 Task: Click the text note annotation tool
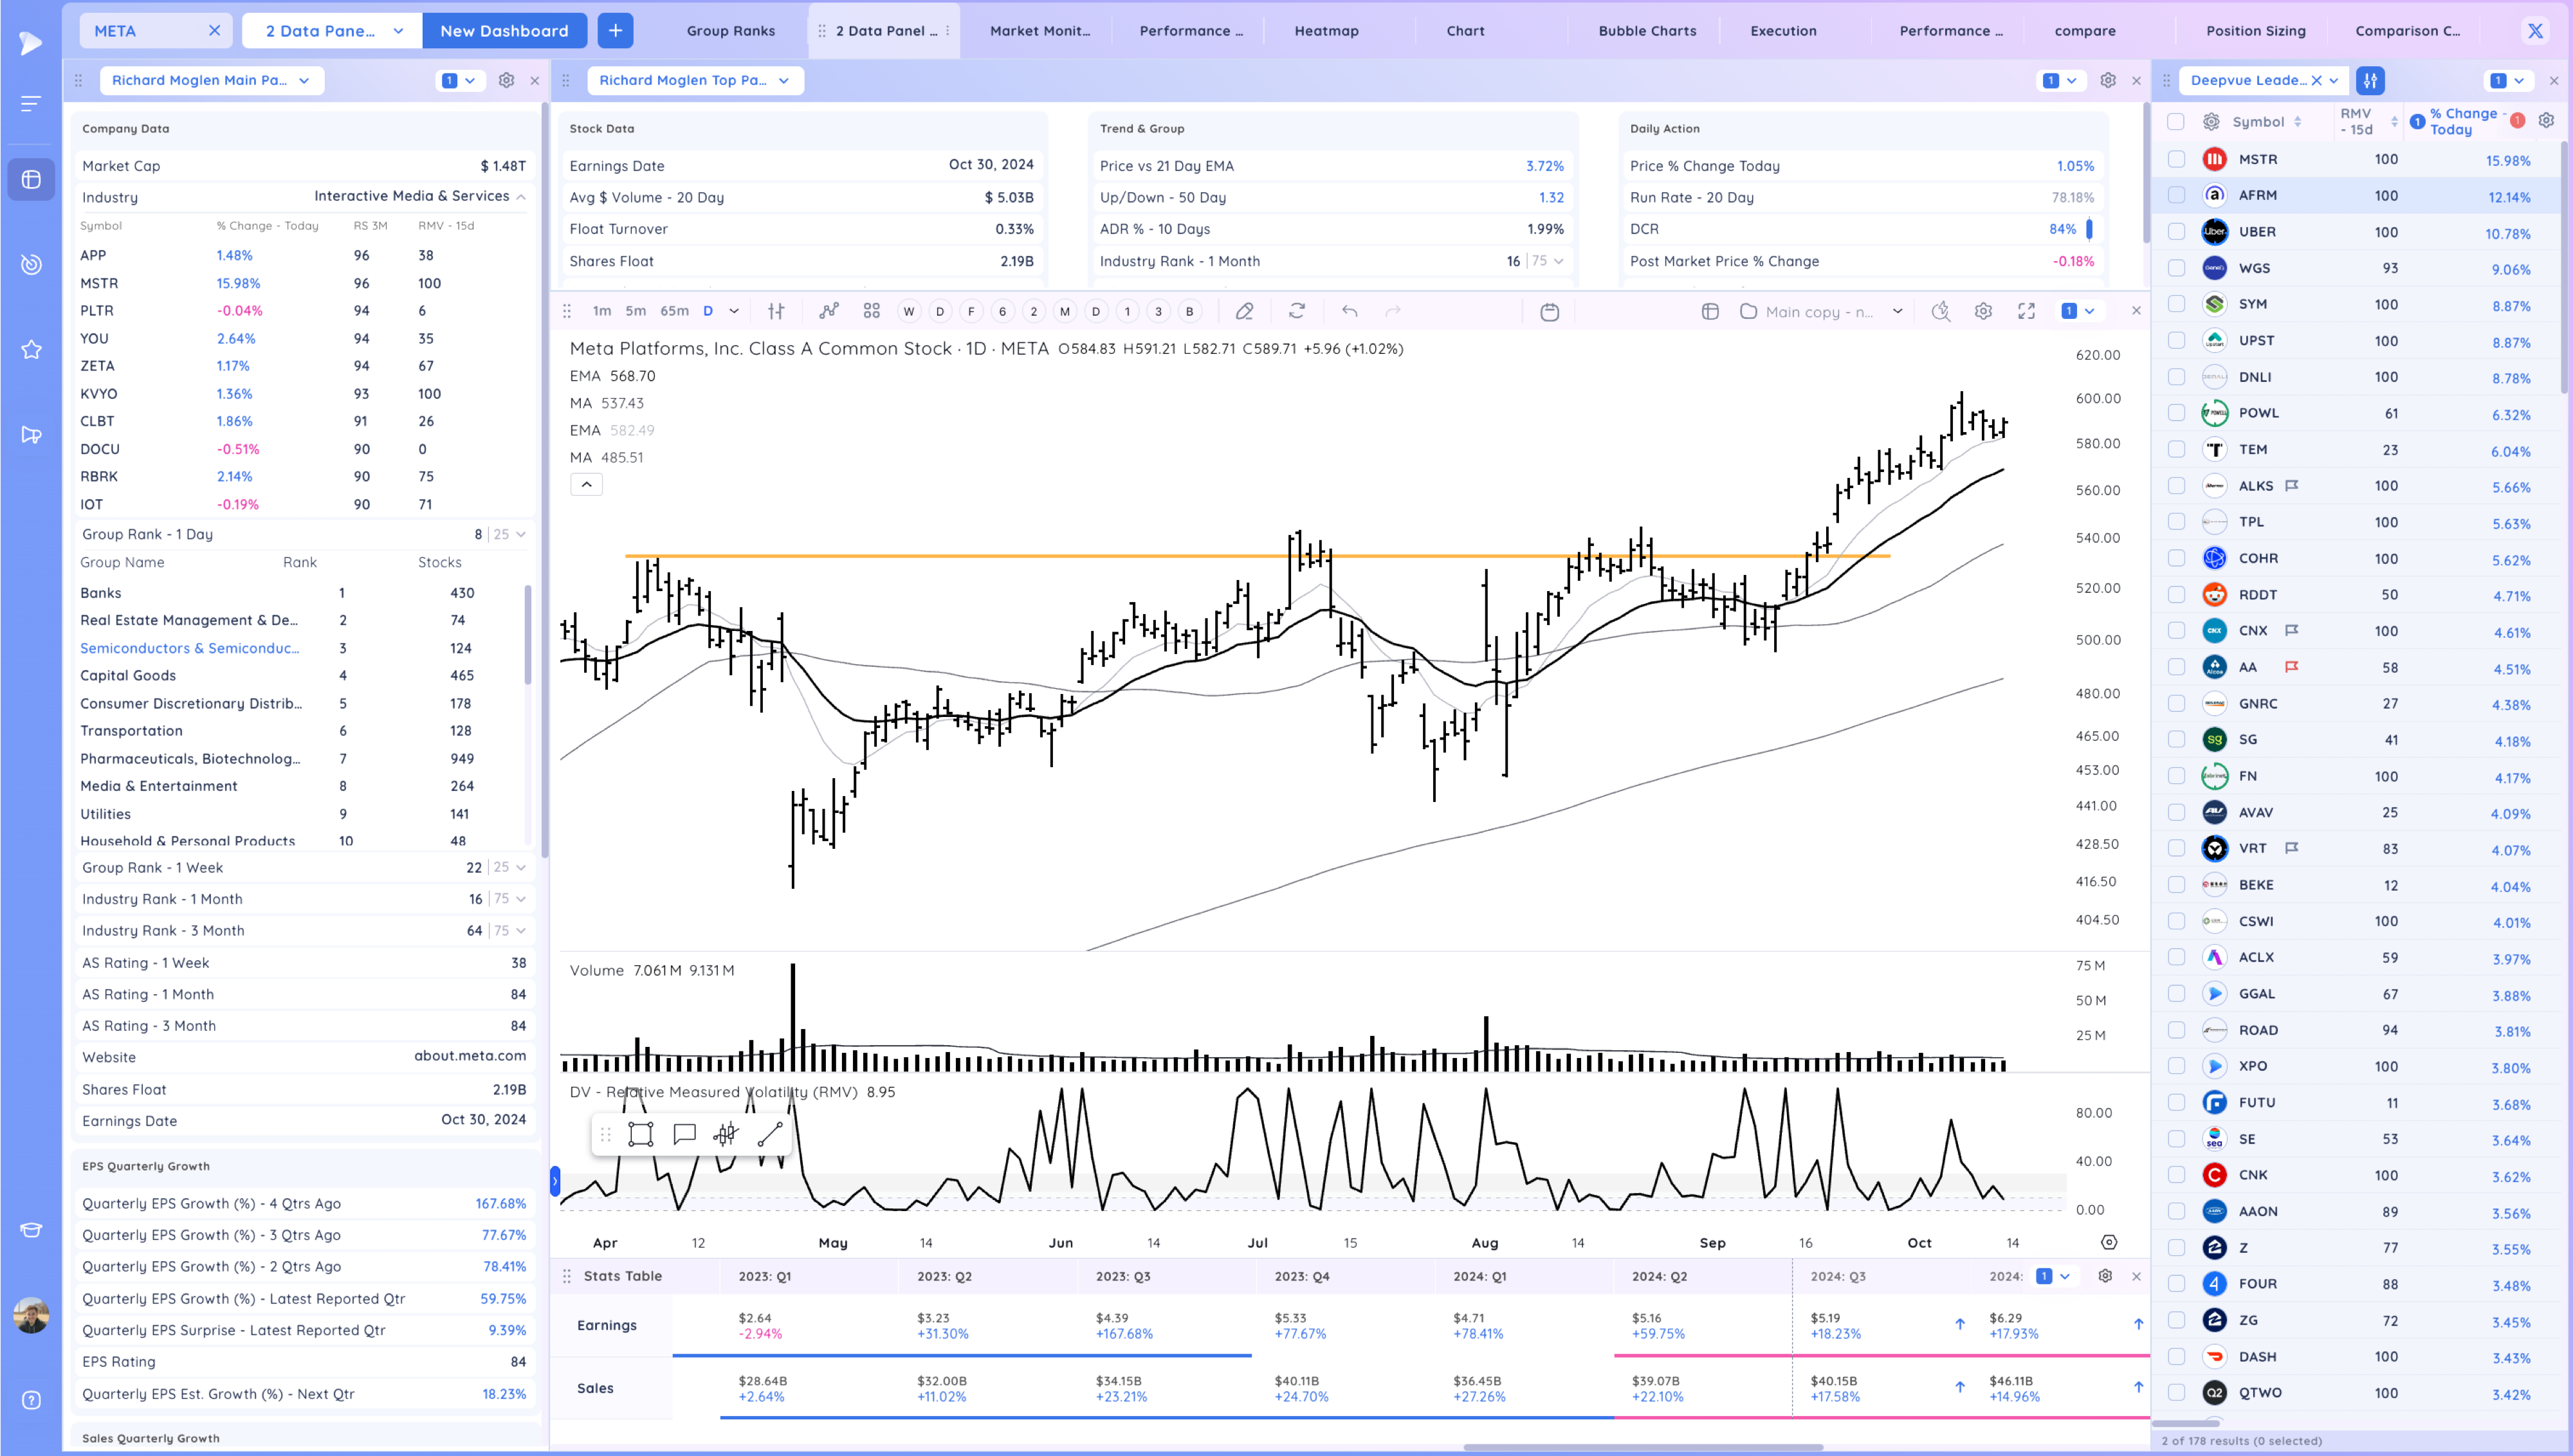[684, 1134]
